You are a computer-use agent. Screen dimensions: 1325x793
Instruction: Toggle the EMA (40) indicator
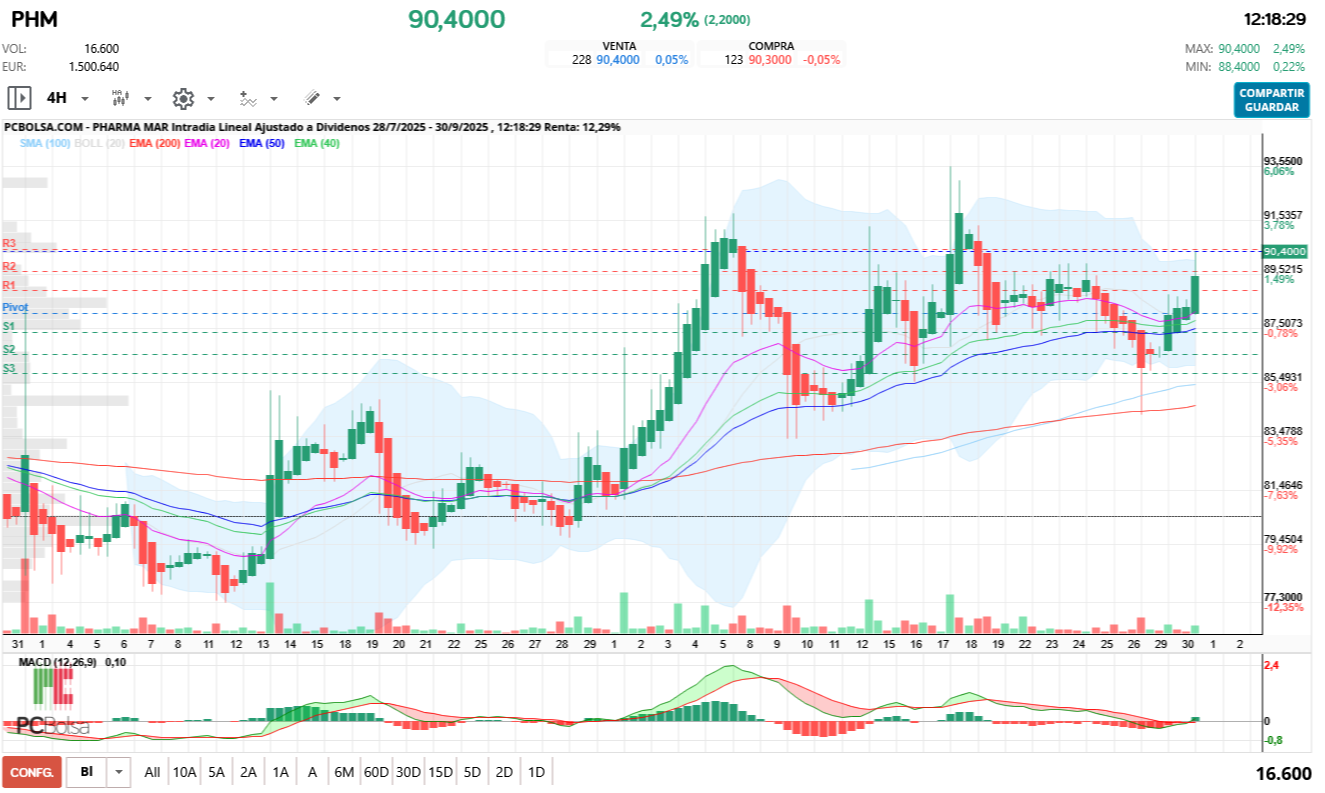coord(317,143)
